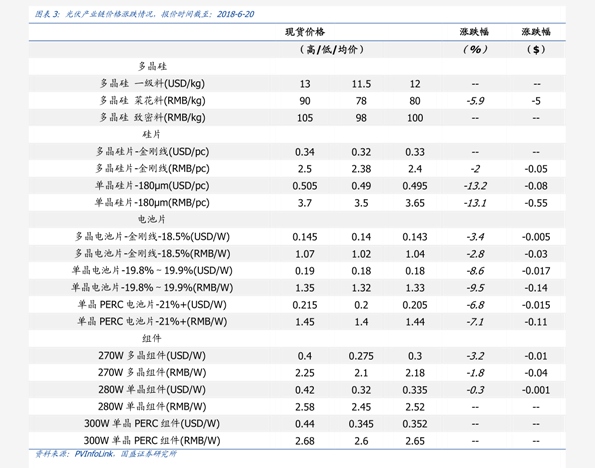Click the 电池片 section heading

click(x=152, y=219)
